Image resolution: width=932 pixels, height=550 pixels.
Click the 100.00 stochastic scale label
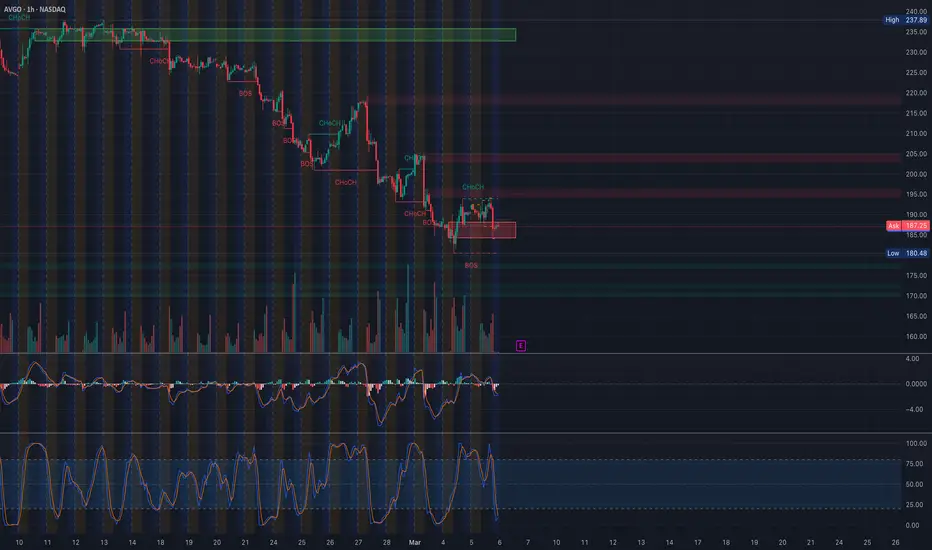click(x=916, y=444)
